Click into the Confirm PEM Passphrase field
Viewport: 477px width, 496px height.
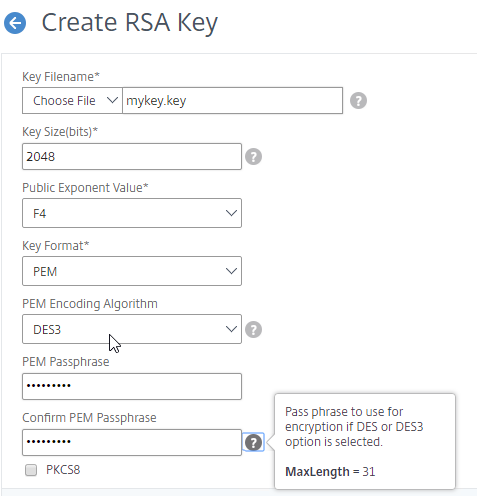point(132,442)
